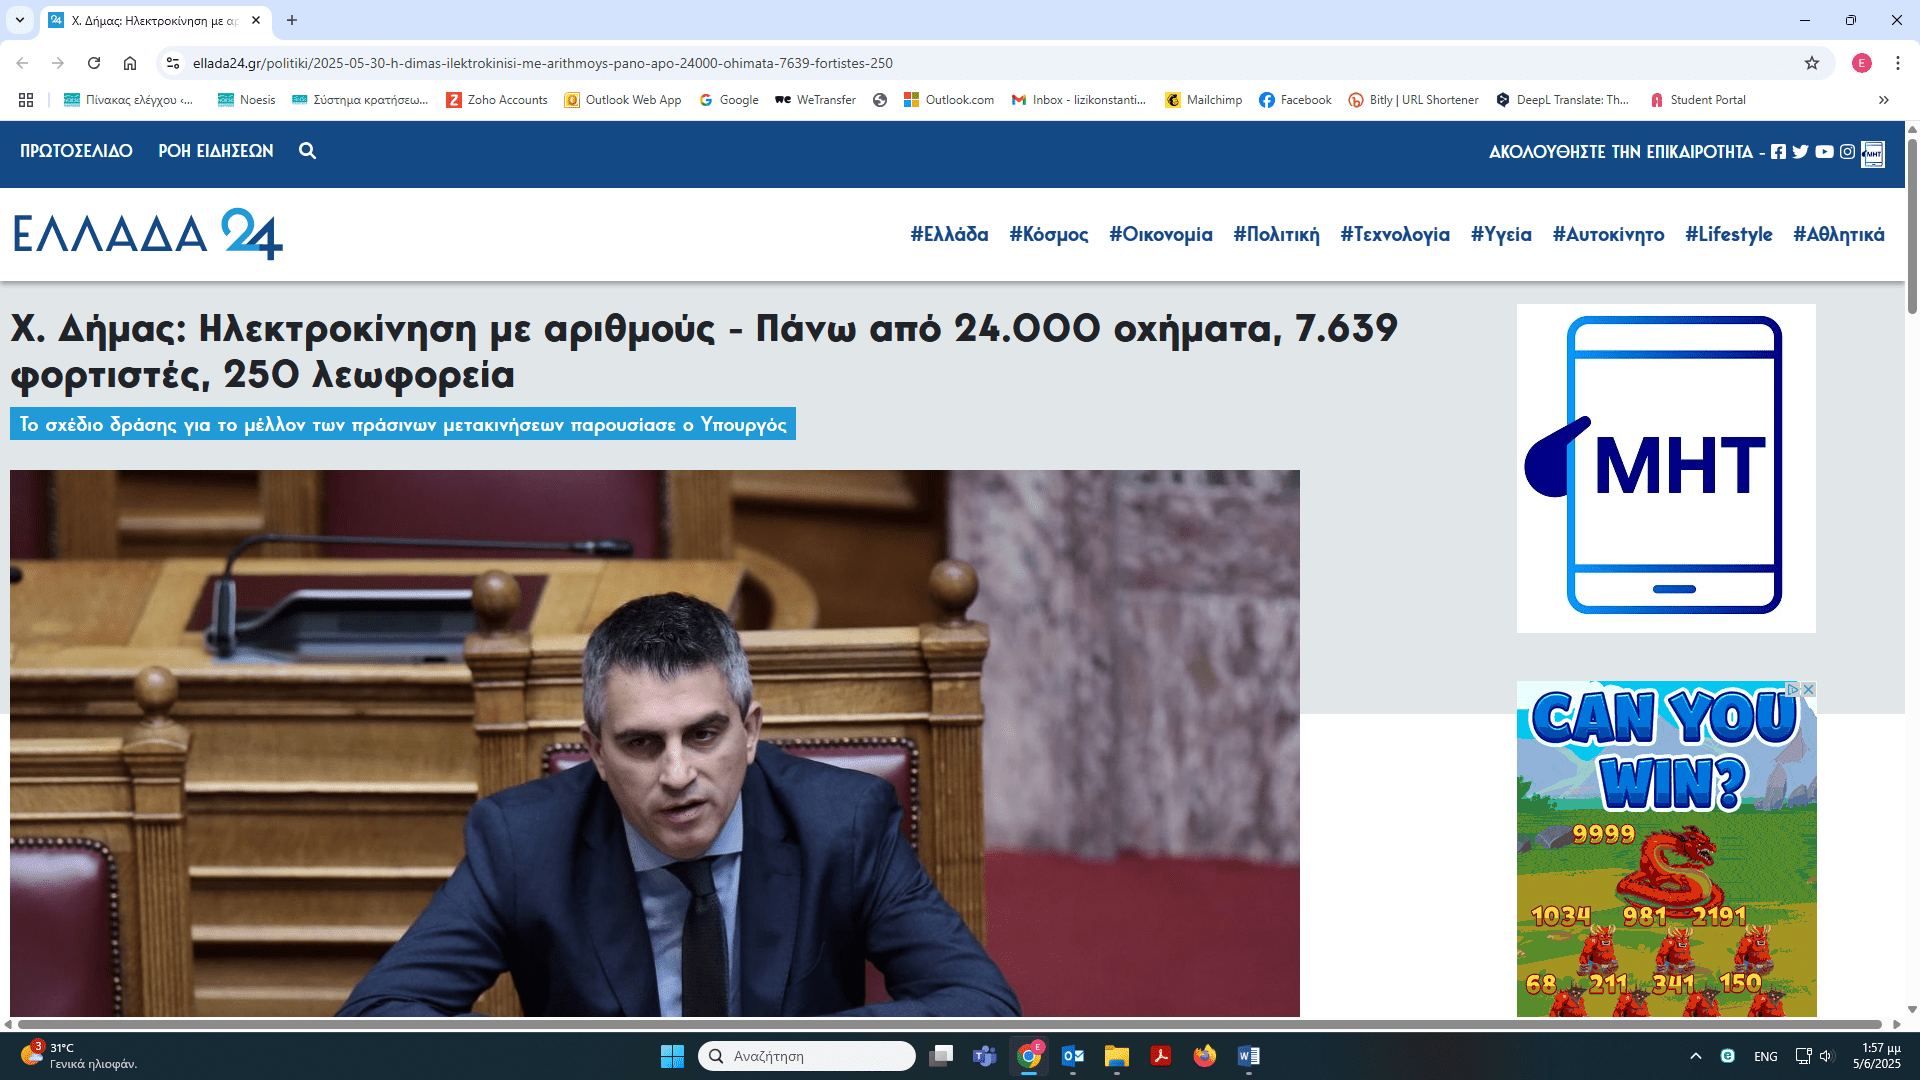Viewport: 1920px width, 1080px height.
Task: Open the Chrome apps grid icon
Action: point(26,100)
